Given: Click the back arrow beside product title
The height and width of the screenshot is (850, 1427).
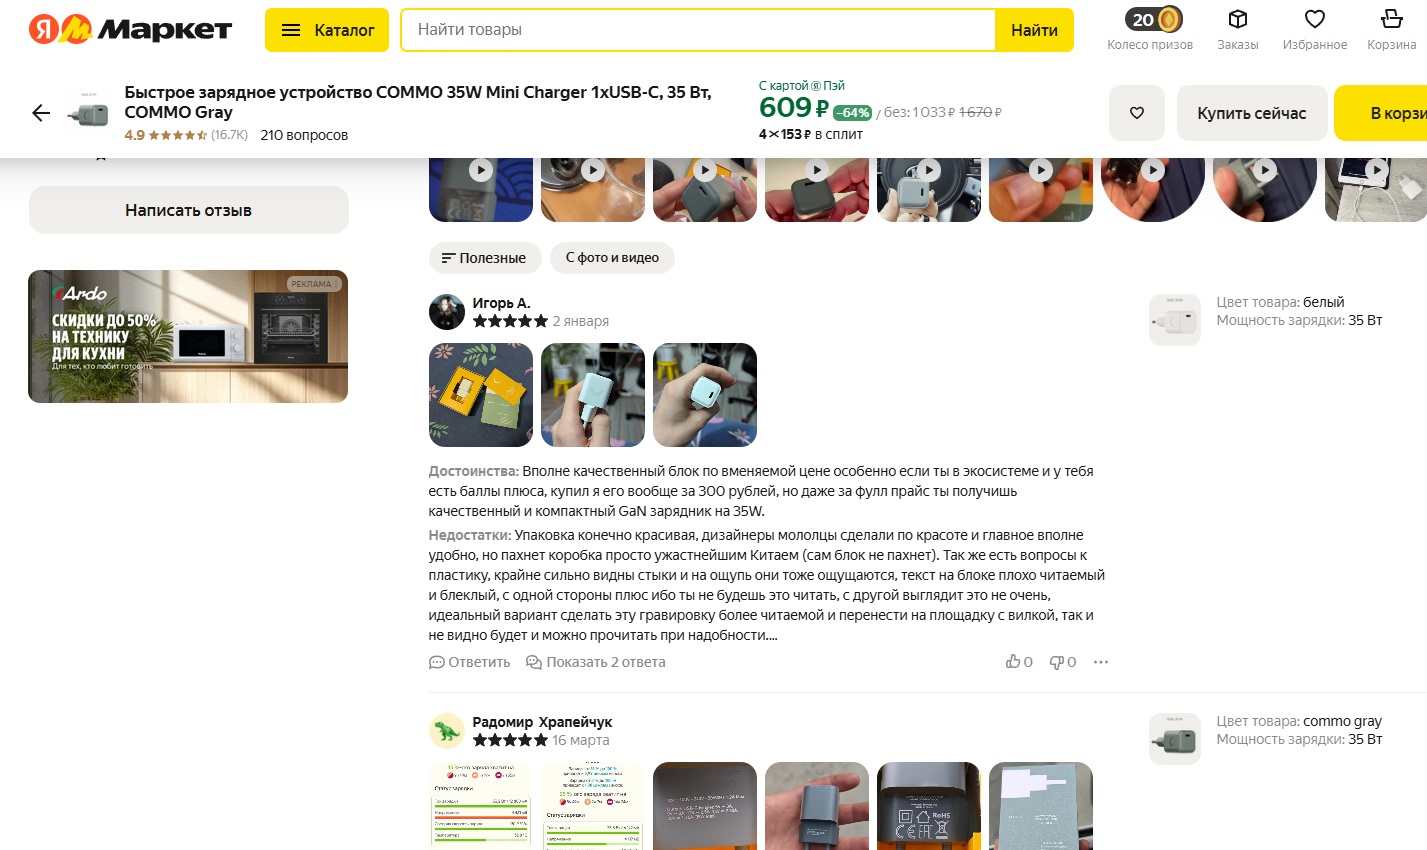Looking at the screenshot, I should point(41,113).
